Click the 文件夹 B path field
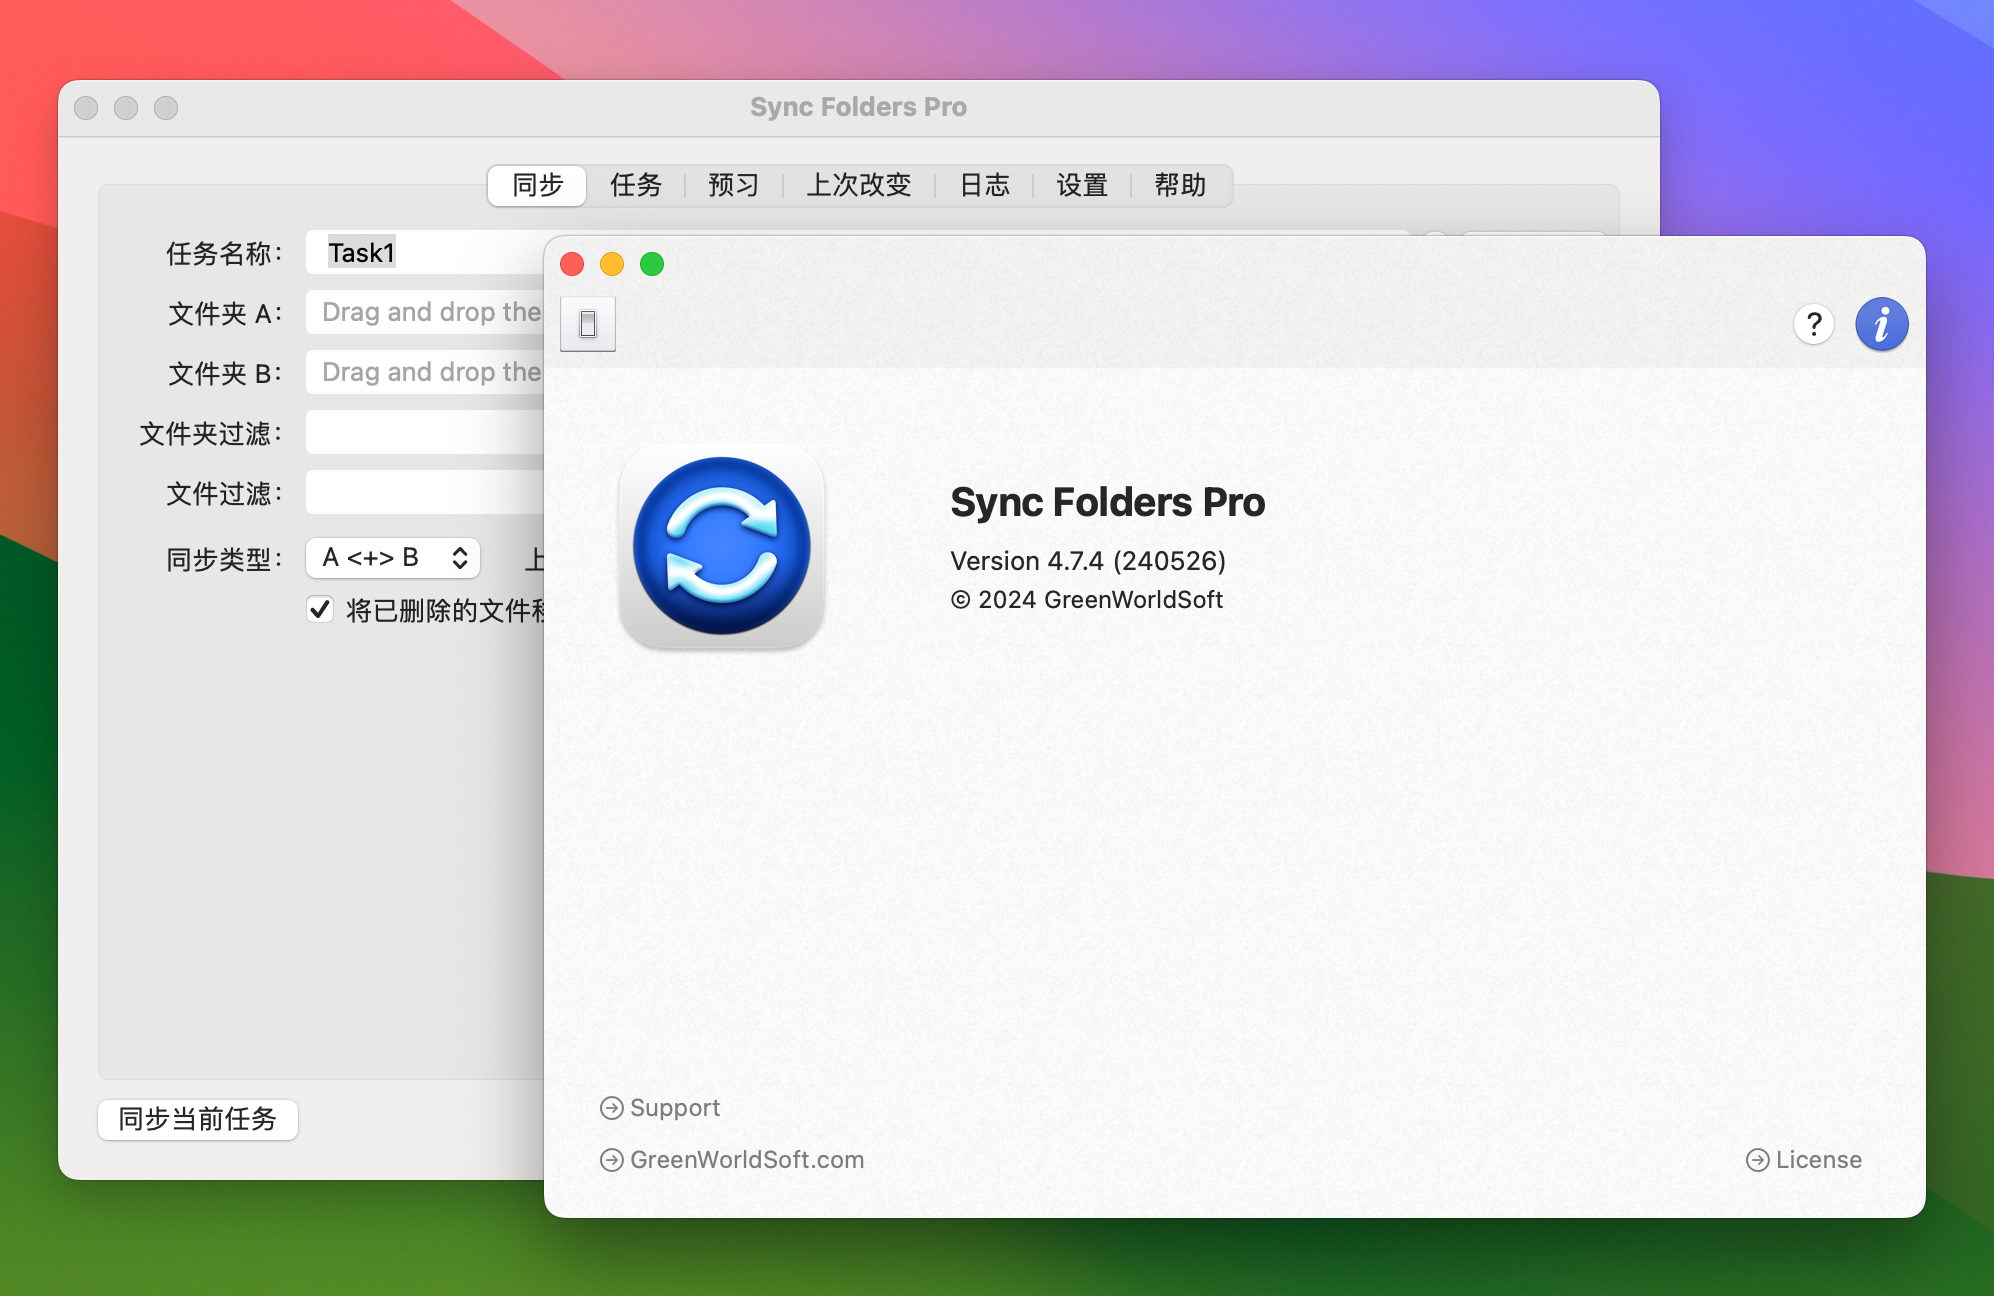Image resolution: width=1994 pixels, height=1296 pixels. 425,372
